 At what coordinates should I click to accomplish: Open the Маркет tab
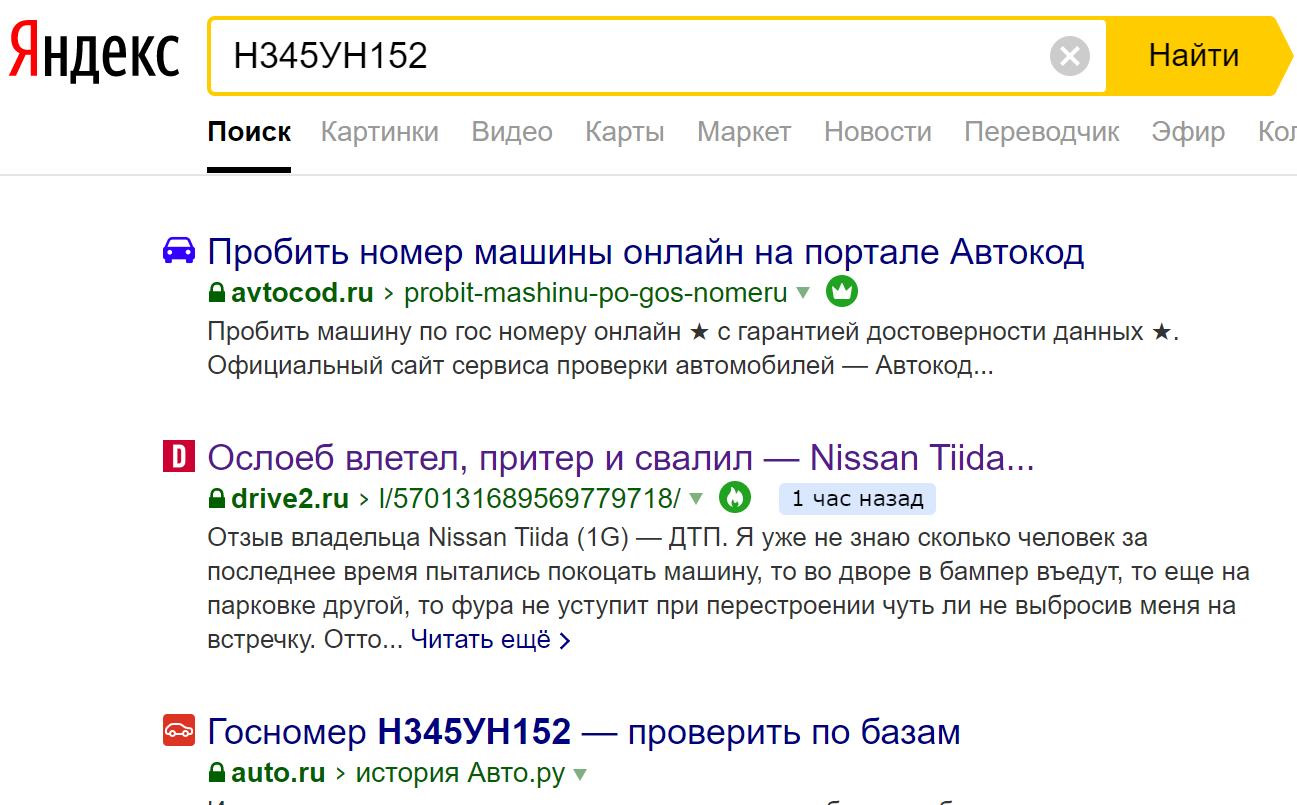(x=744, y=132)
